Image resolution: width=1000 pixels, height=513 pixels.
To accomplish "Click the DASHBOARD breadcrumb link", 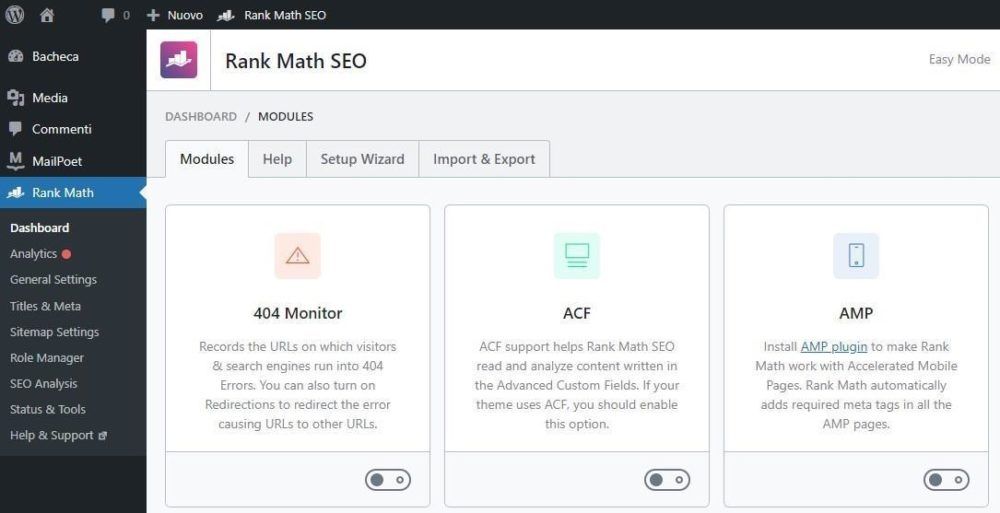I will pos(201,117).
